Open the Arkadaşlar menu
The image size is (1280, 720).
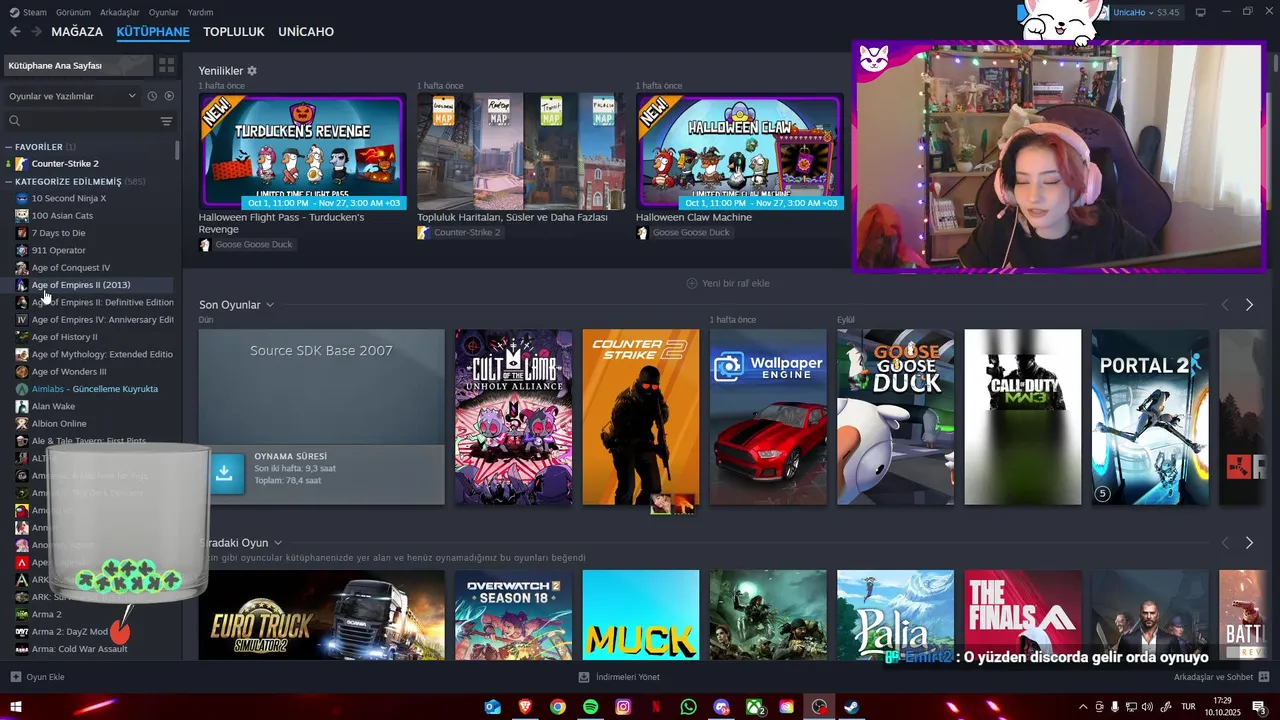point(120,12)
